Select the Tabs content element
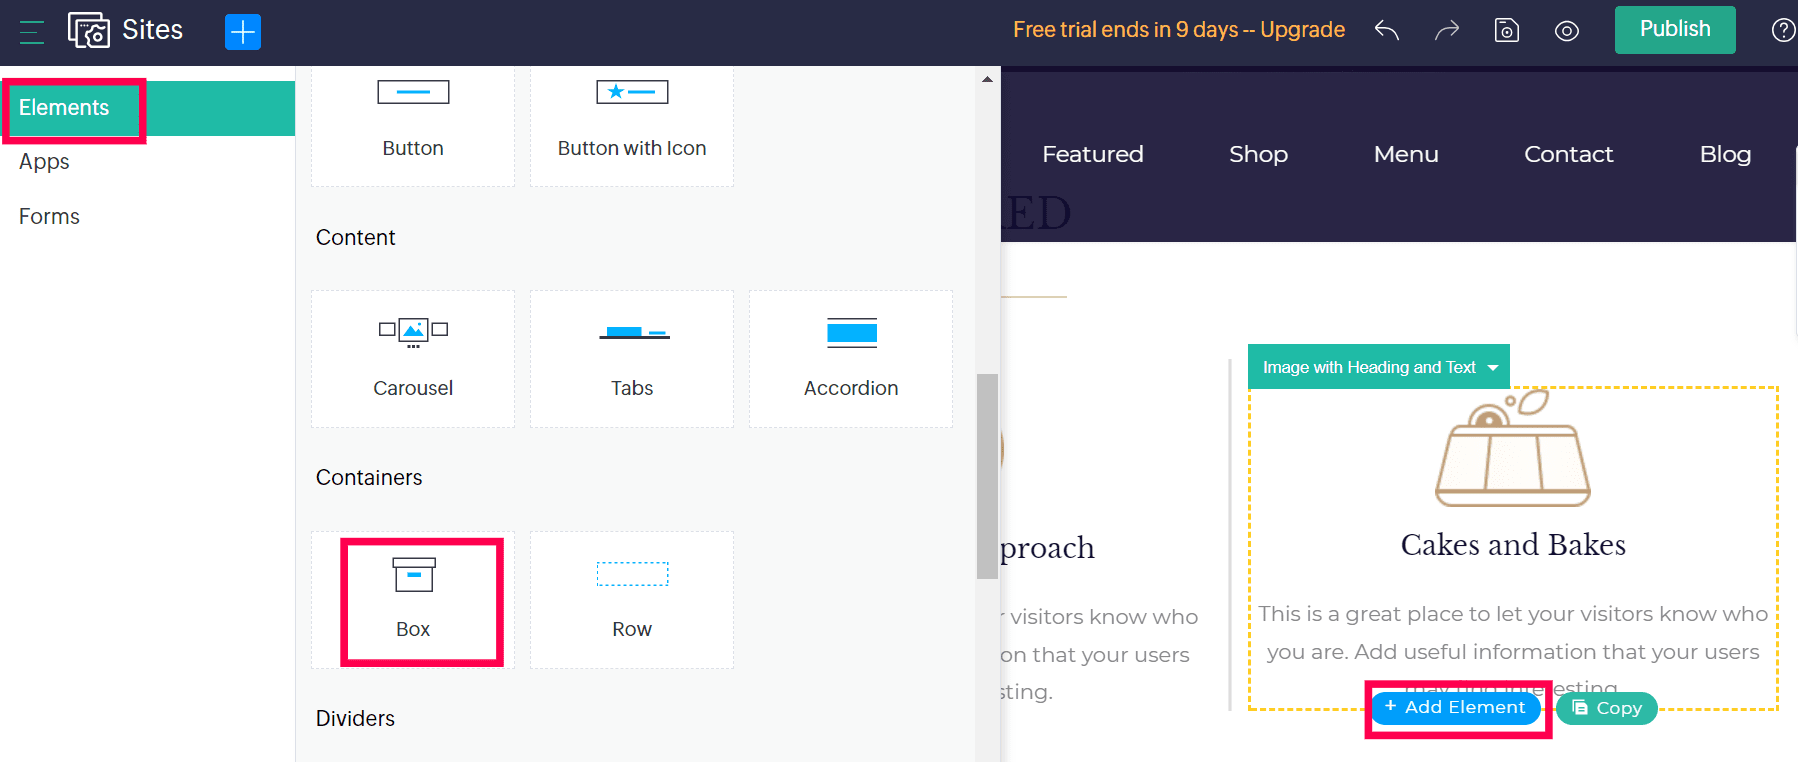 click(632, 359)
